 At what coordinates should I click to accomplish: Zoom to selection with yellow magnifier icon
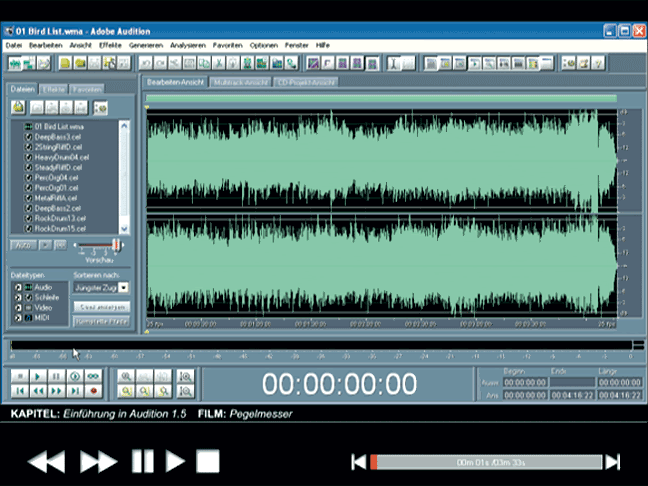pos(126,391)
